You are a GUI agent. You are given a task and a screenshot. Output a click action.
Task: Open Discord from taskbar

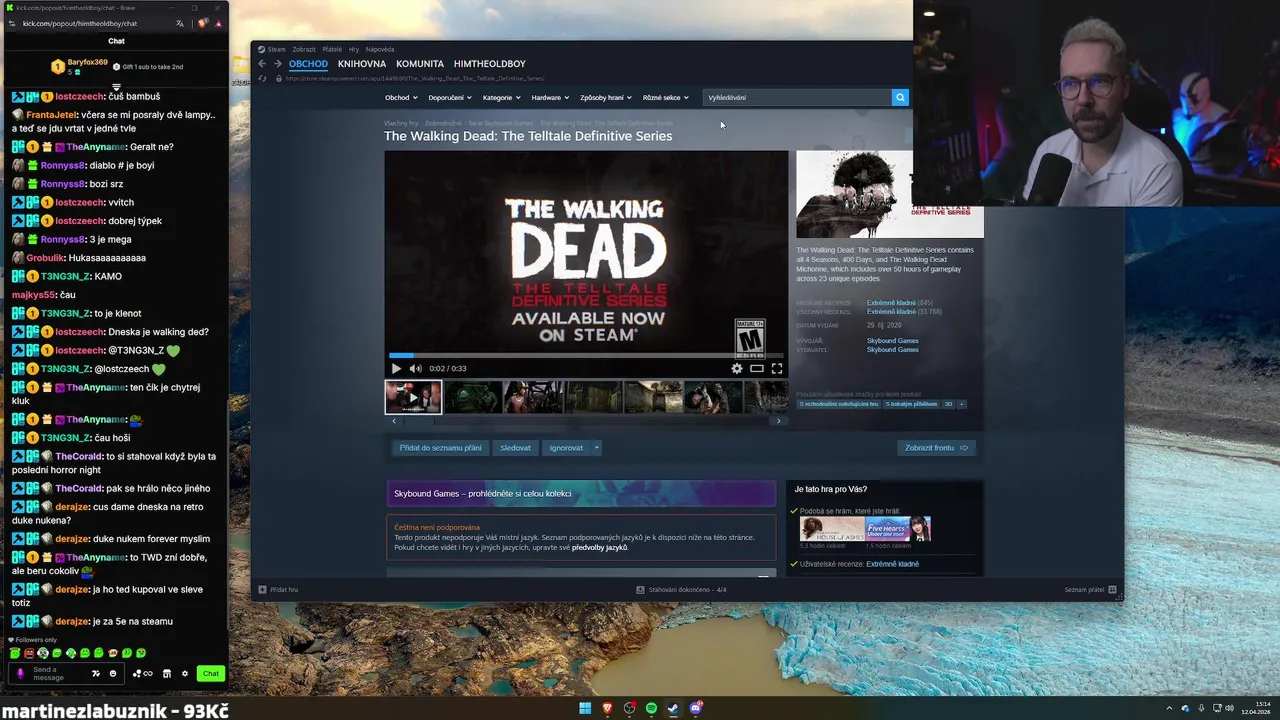696,708
